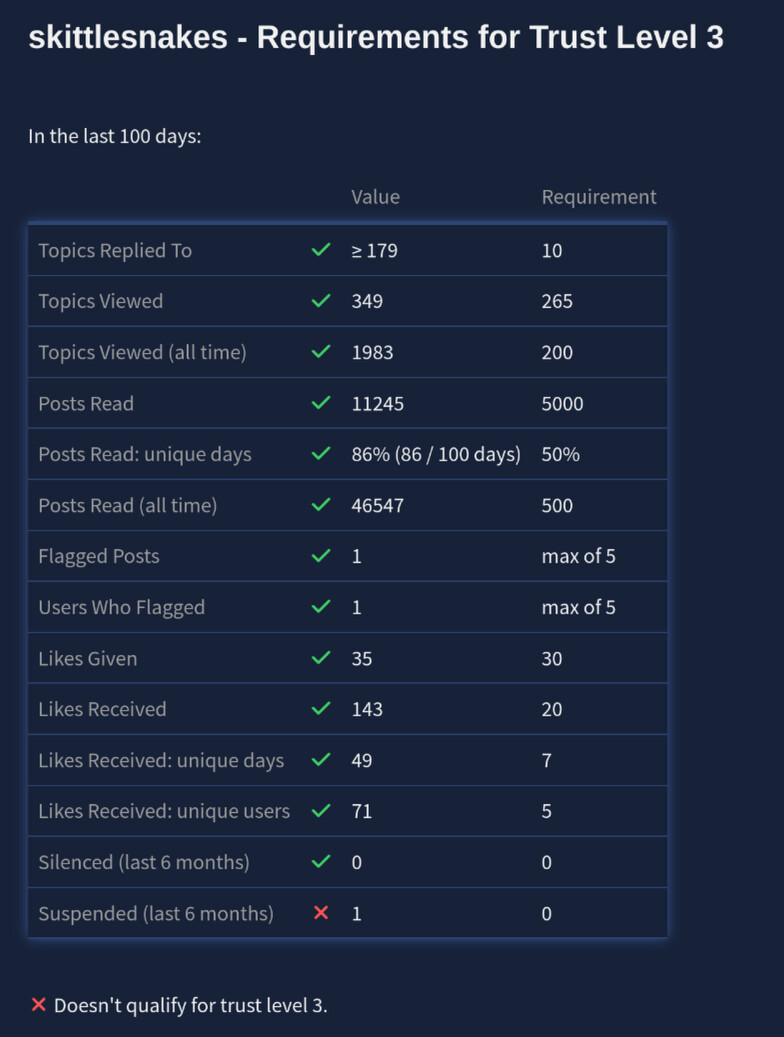
Task: Click the red X in the Suspended row
Action: pyautogui.click(x=321, y=913)
